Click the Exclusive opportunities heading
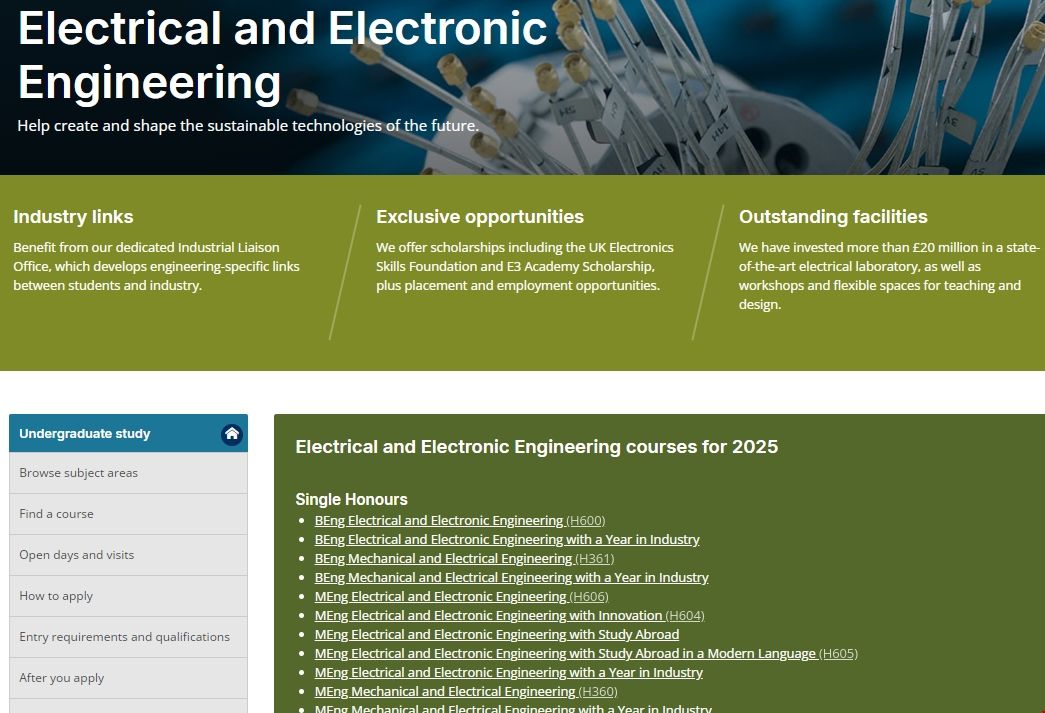Screen dimensions: 1045x713 coord(480,216)
